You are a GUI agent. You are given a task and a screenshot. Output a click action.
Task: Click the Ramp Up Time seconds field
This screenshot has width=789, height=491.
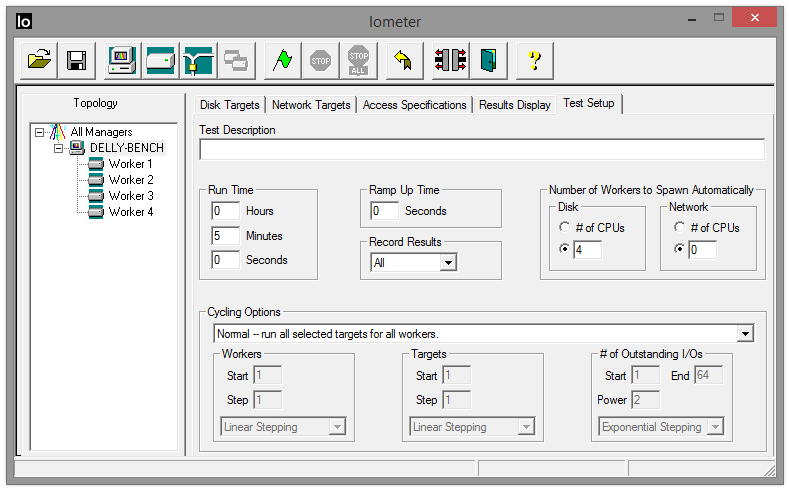point(384,211)
